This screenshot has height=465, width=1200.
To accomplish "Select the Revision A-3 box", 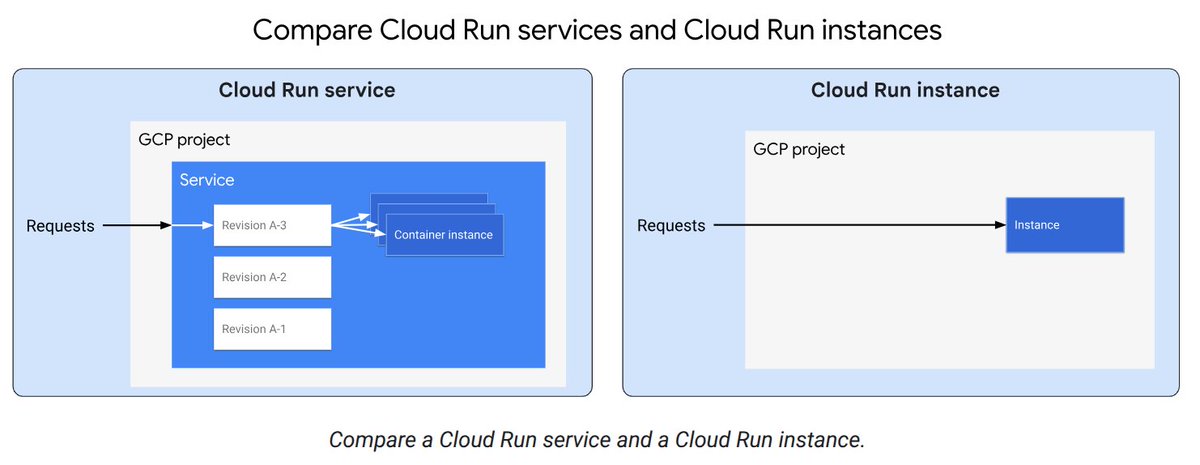I will [x=272, y=225].
